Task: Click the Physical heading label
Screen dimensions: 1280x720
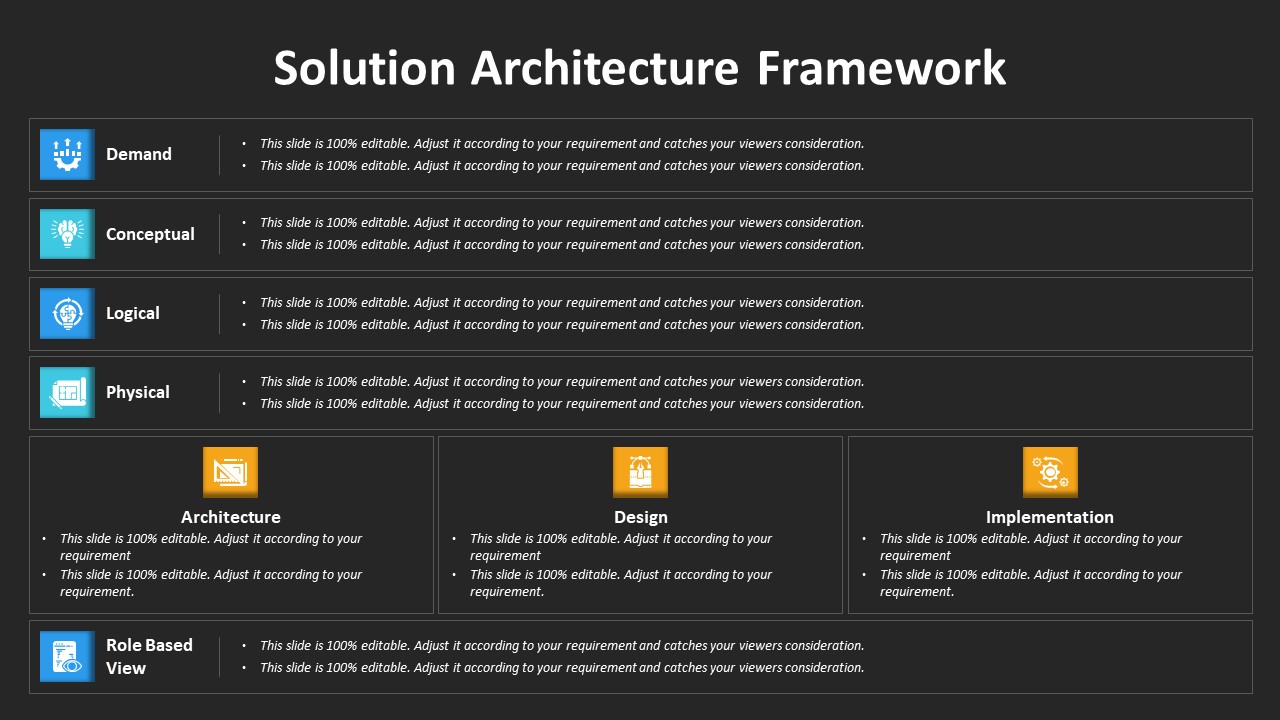Action: click(138, 392)
